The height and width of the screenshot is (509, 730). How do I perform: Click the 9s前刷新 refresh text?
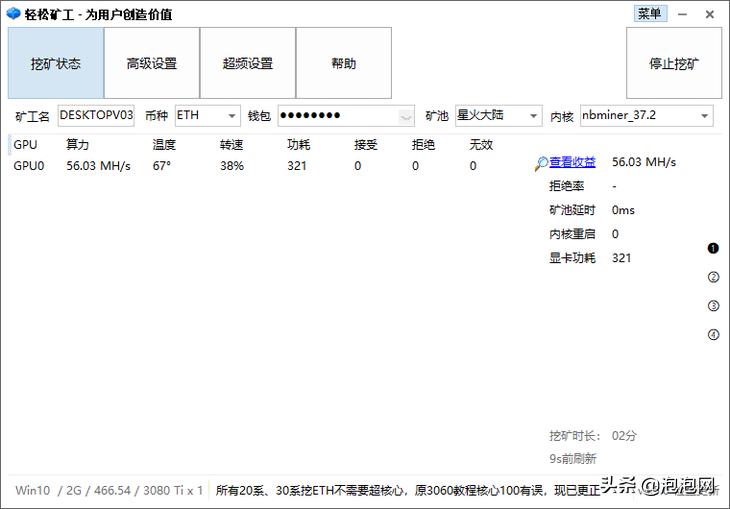pyautogui.click(x=573, y=459)
